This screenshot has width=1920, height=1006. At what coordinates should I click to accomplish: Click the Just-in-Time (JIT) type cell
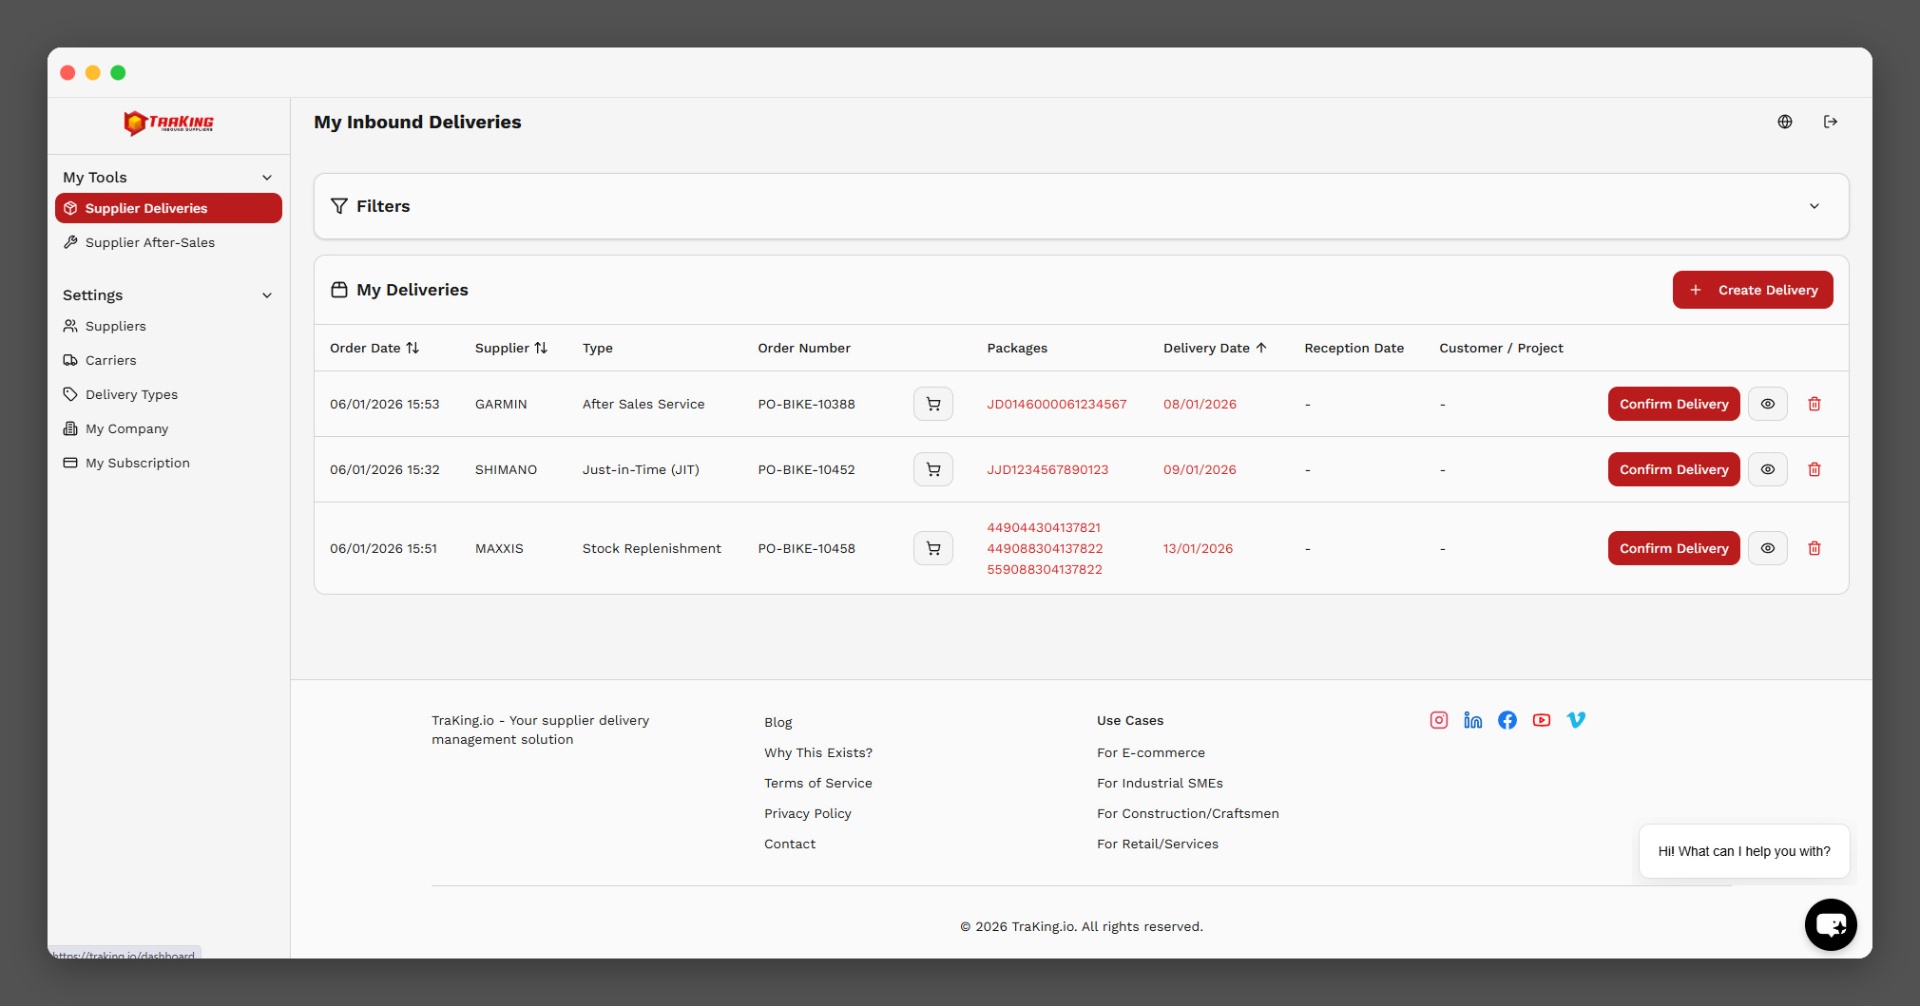[x=641, y=469]
